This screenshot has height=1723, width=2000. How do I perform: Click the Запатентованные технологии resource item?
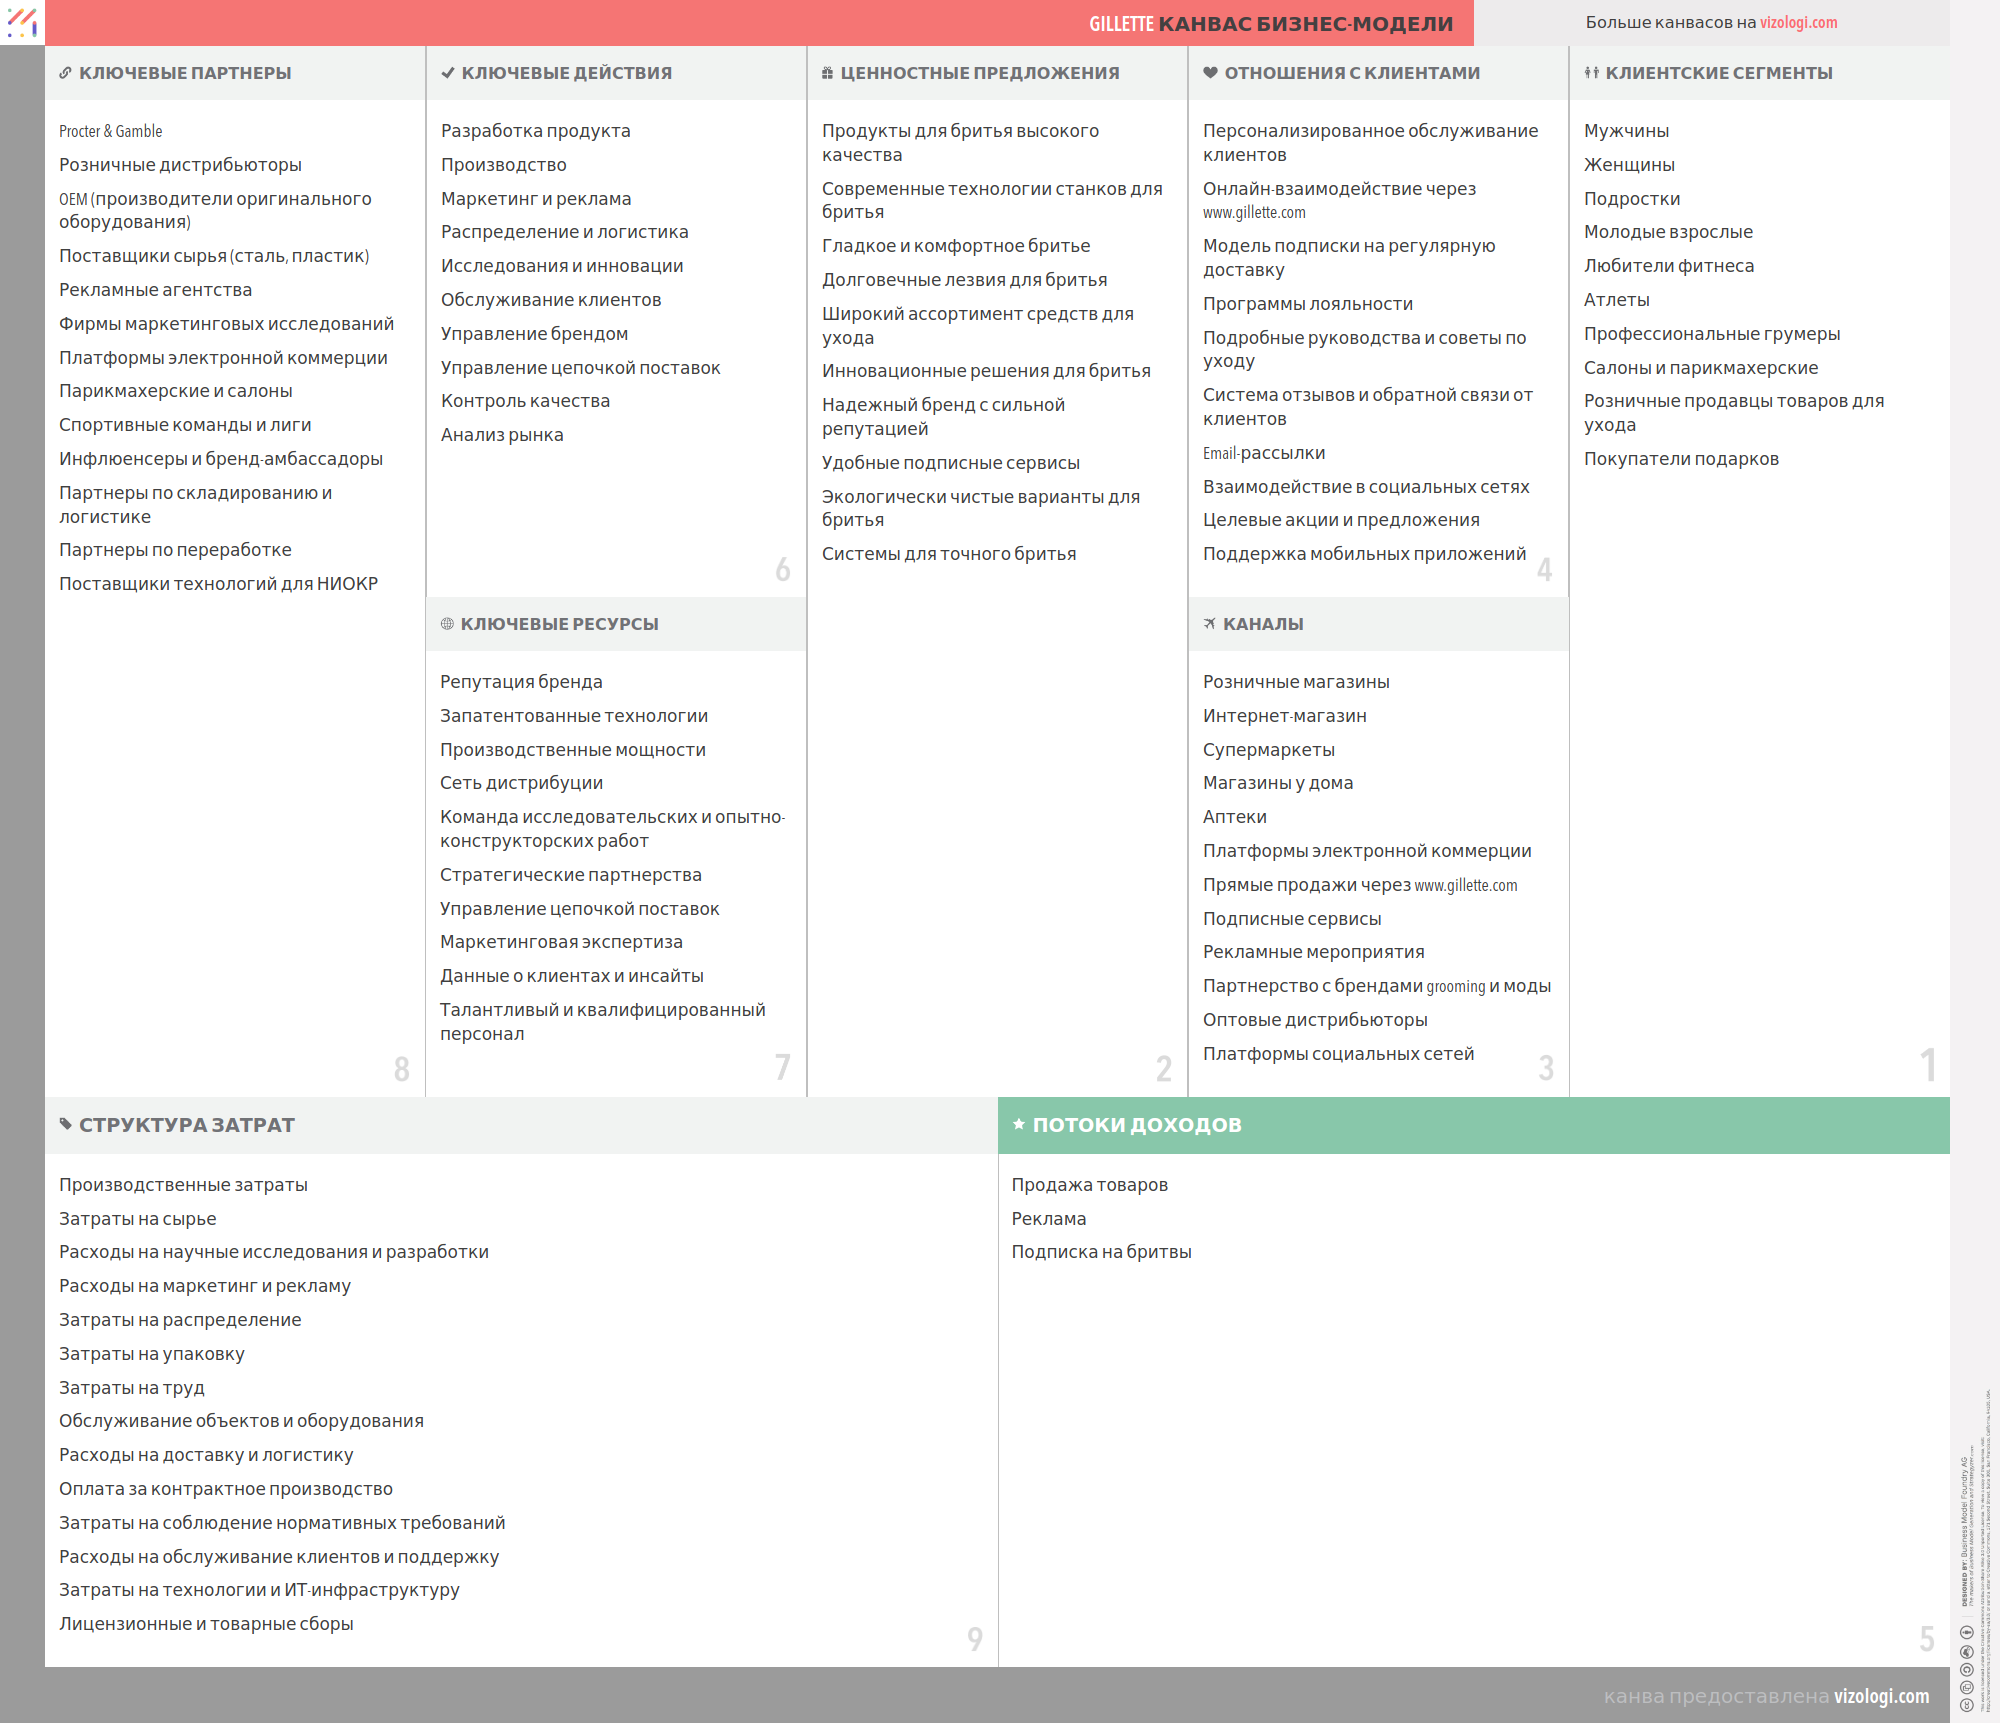573,716
